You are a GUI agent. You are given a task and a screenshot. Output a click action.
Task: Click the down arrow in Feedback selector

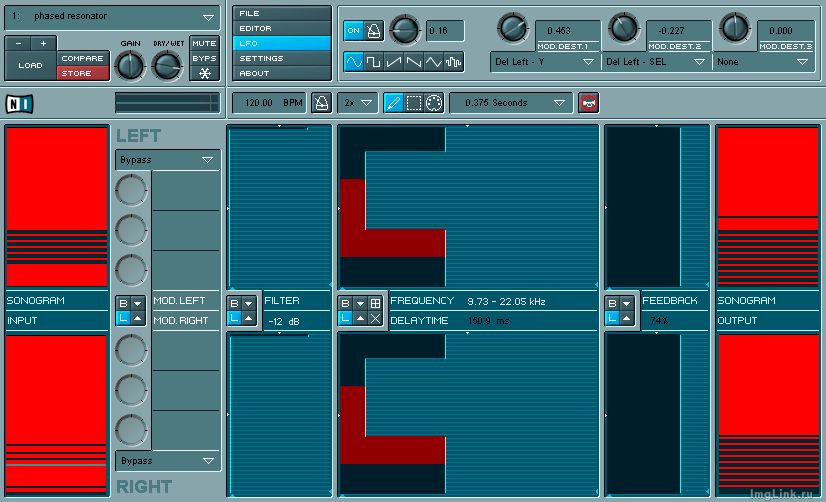tap(626, 303)
